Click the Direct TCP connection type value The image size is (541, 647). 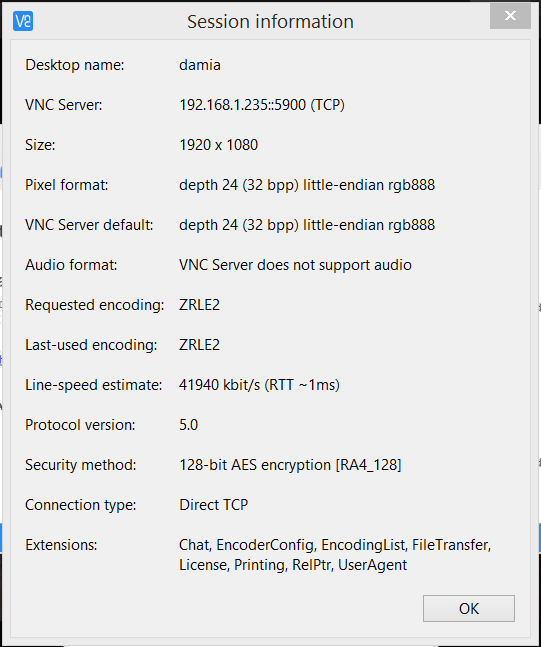point(213,505)
